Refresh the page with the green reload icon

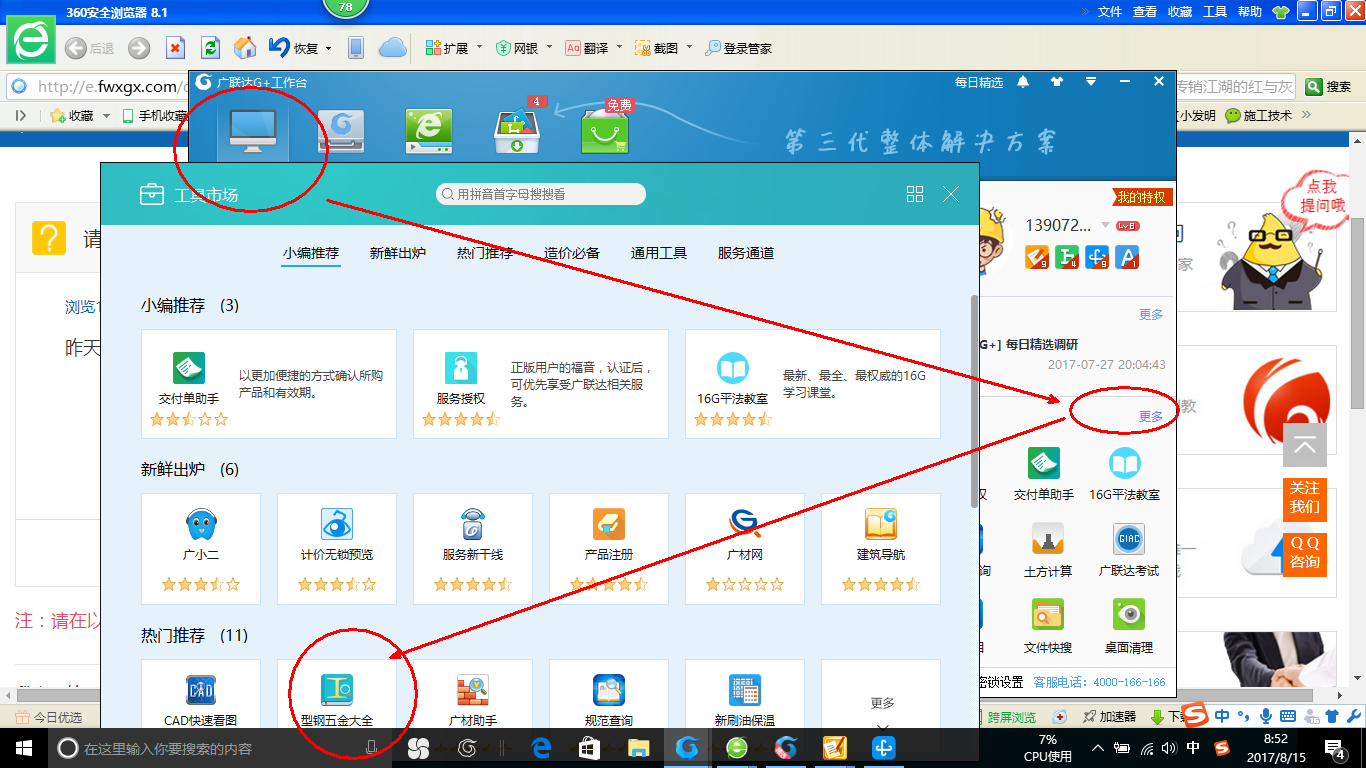click(210, 48)
